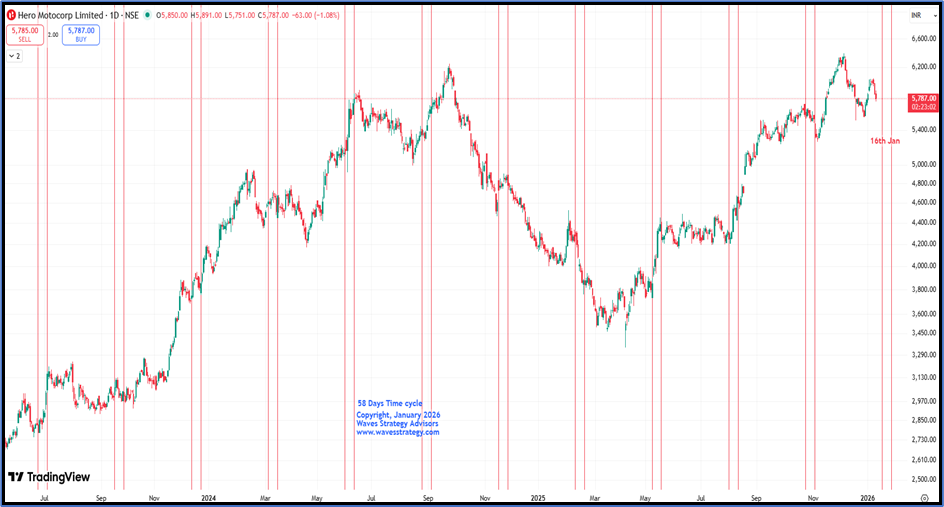Open the INR currency dropdown
The image size is (944, 507).
point(922,15)
